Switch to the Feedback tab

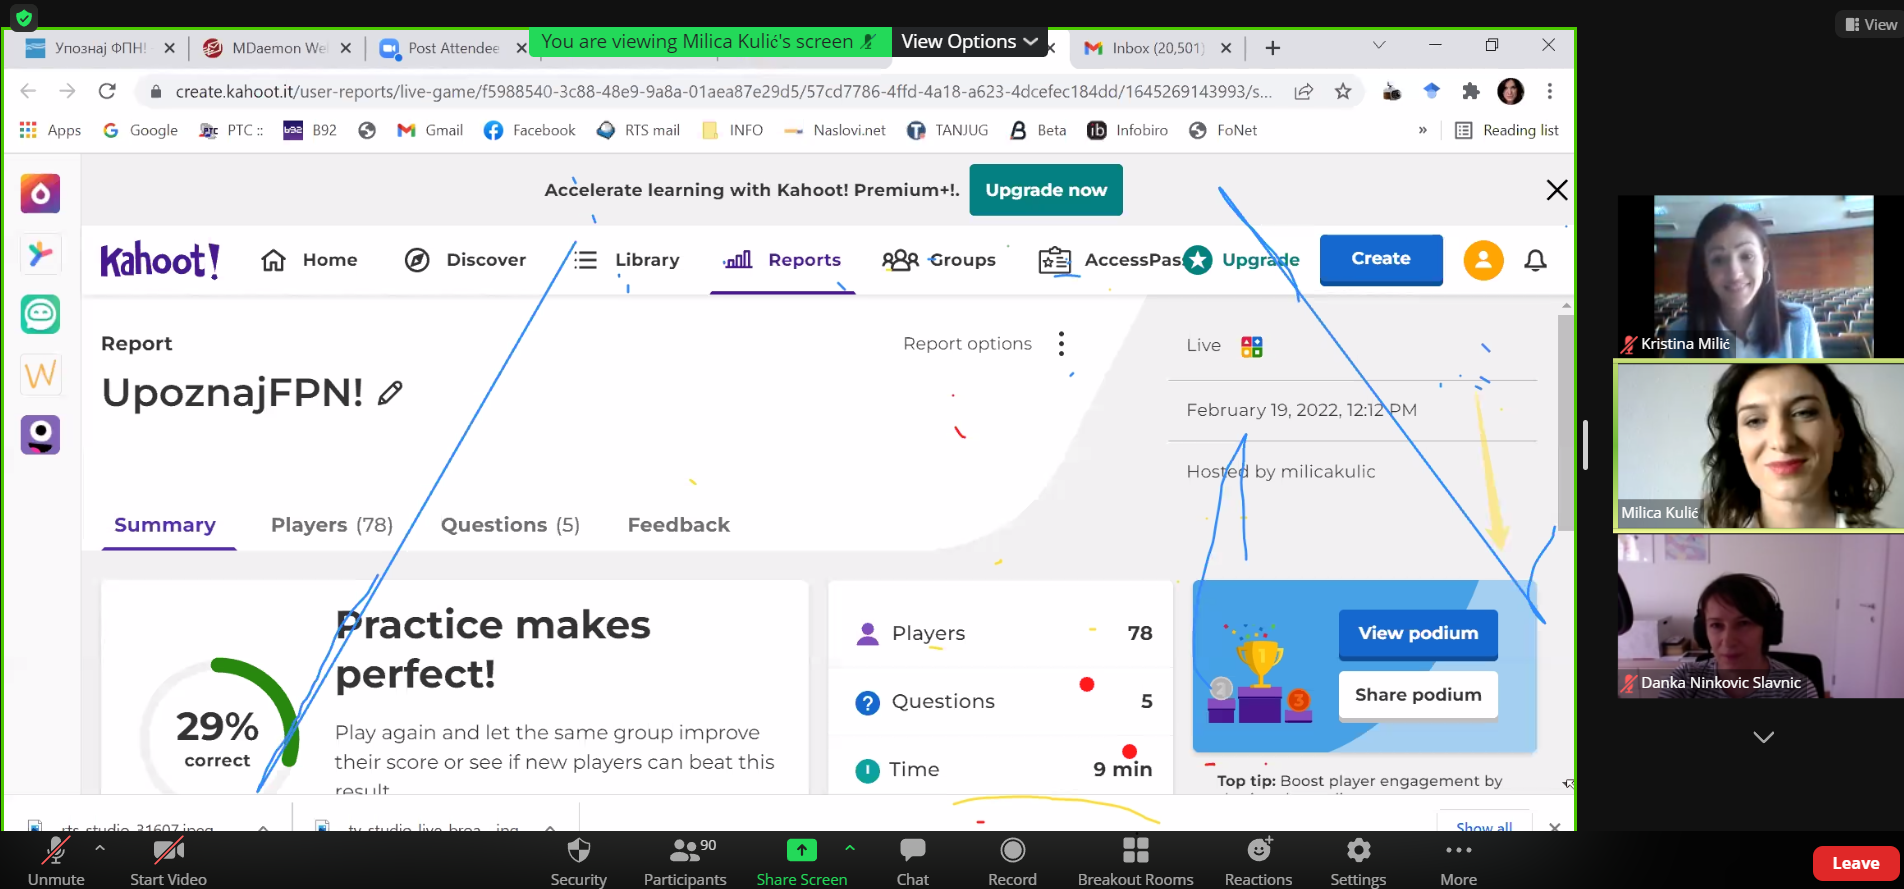pyautogui.click(x=678, y=525)
